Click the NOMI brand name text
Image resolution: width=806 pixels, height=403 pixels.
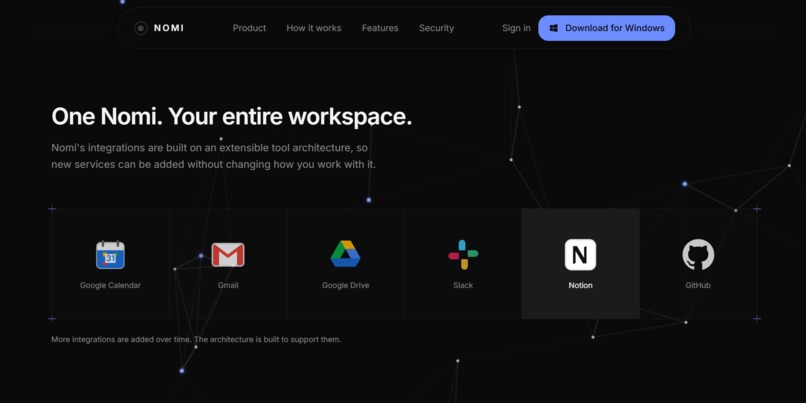(x=169, y=28)
